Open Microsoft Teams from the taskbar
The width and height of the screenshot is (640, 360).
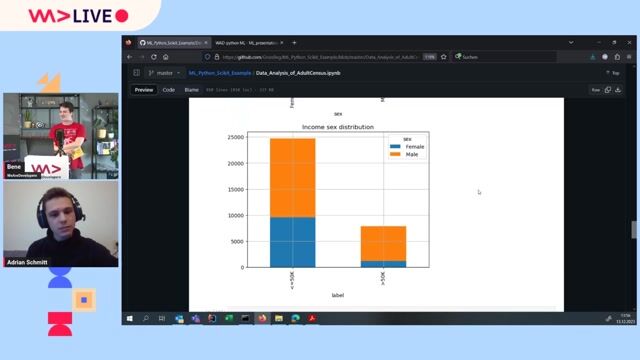(x=196, y=318)
